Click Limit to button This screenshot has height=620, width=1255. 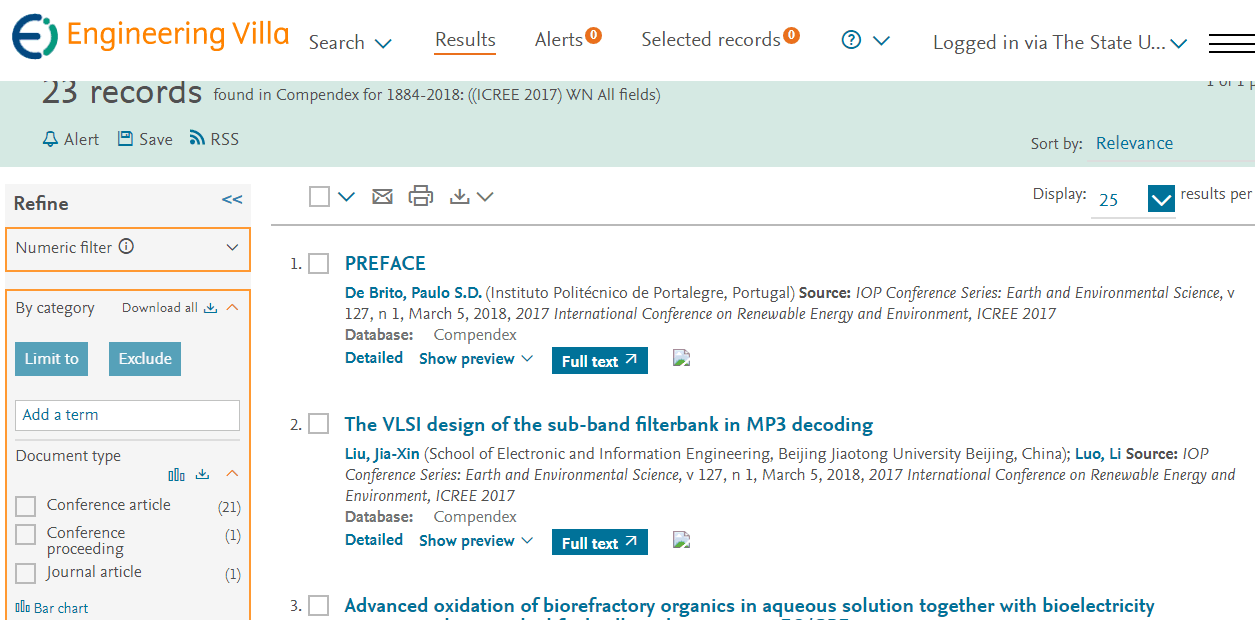pyautogui.click(x=51, y=359)
